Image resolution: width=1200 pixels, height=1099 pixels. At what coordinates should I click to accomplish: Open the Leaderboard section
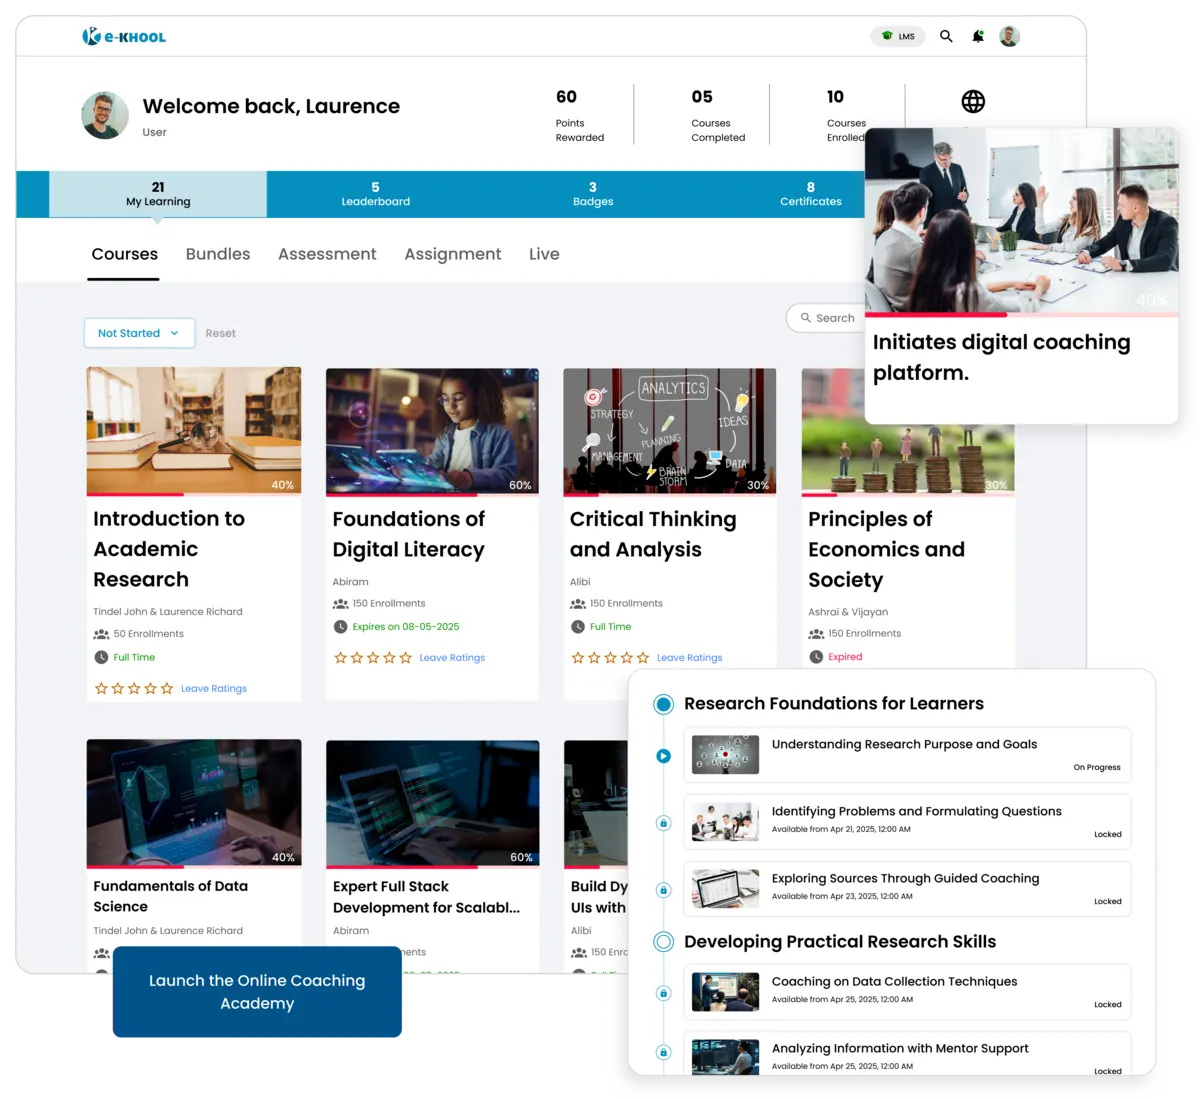click(x=376, y=194)
